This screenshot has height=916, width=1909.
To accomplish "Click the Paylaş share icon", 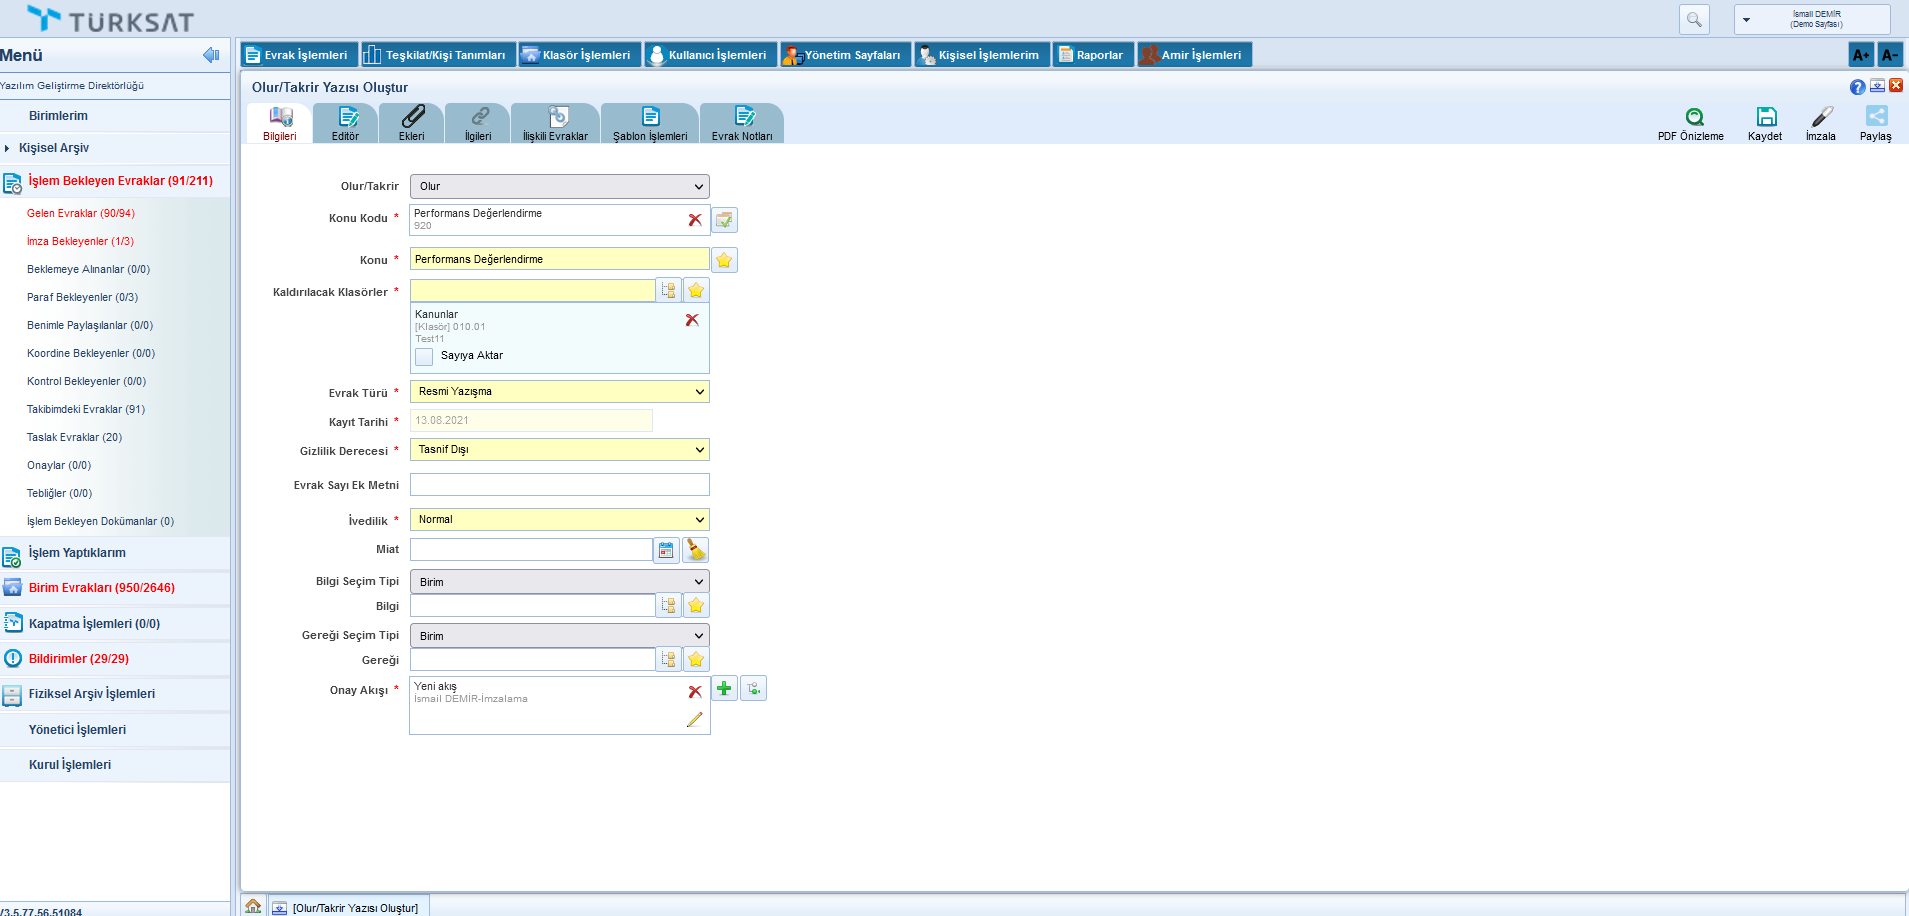I will 1876,117.
